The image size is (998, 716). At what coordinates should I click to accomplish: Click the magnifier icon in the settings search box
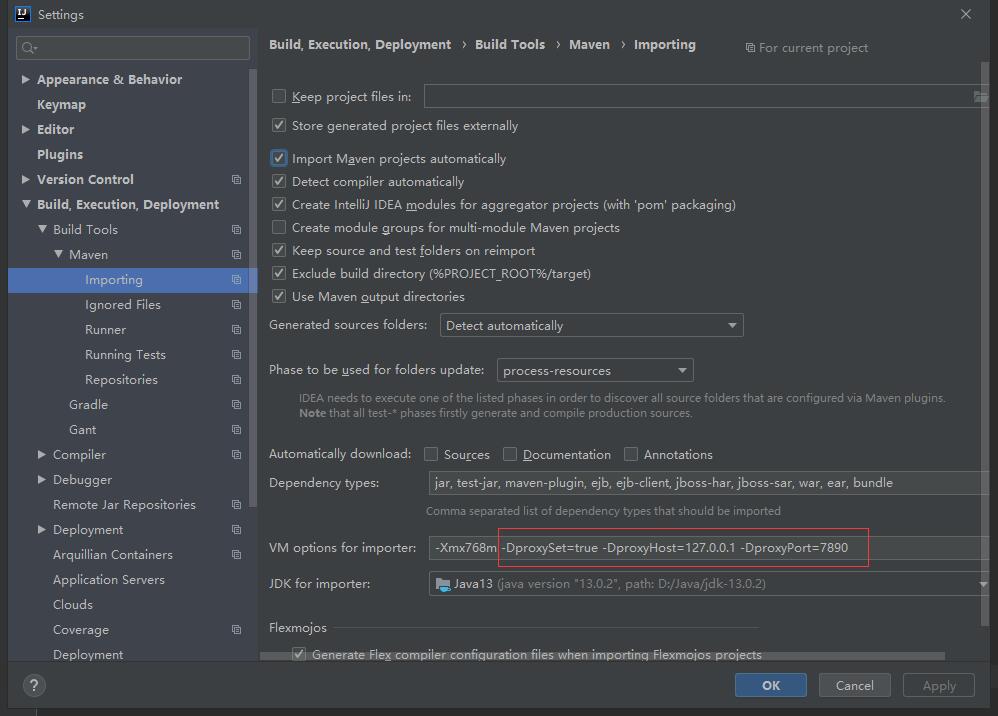29,48
